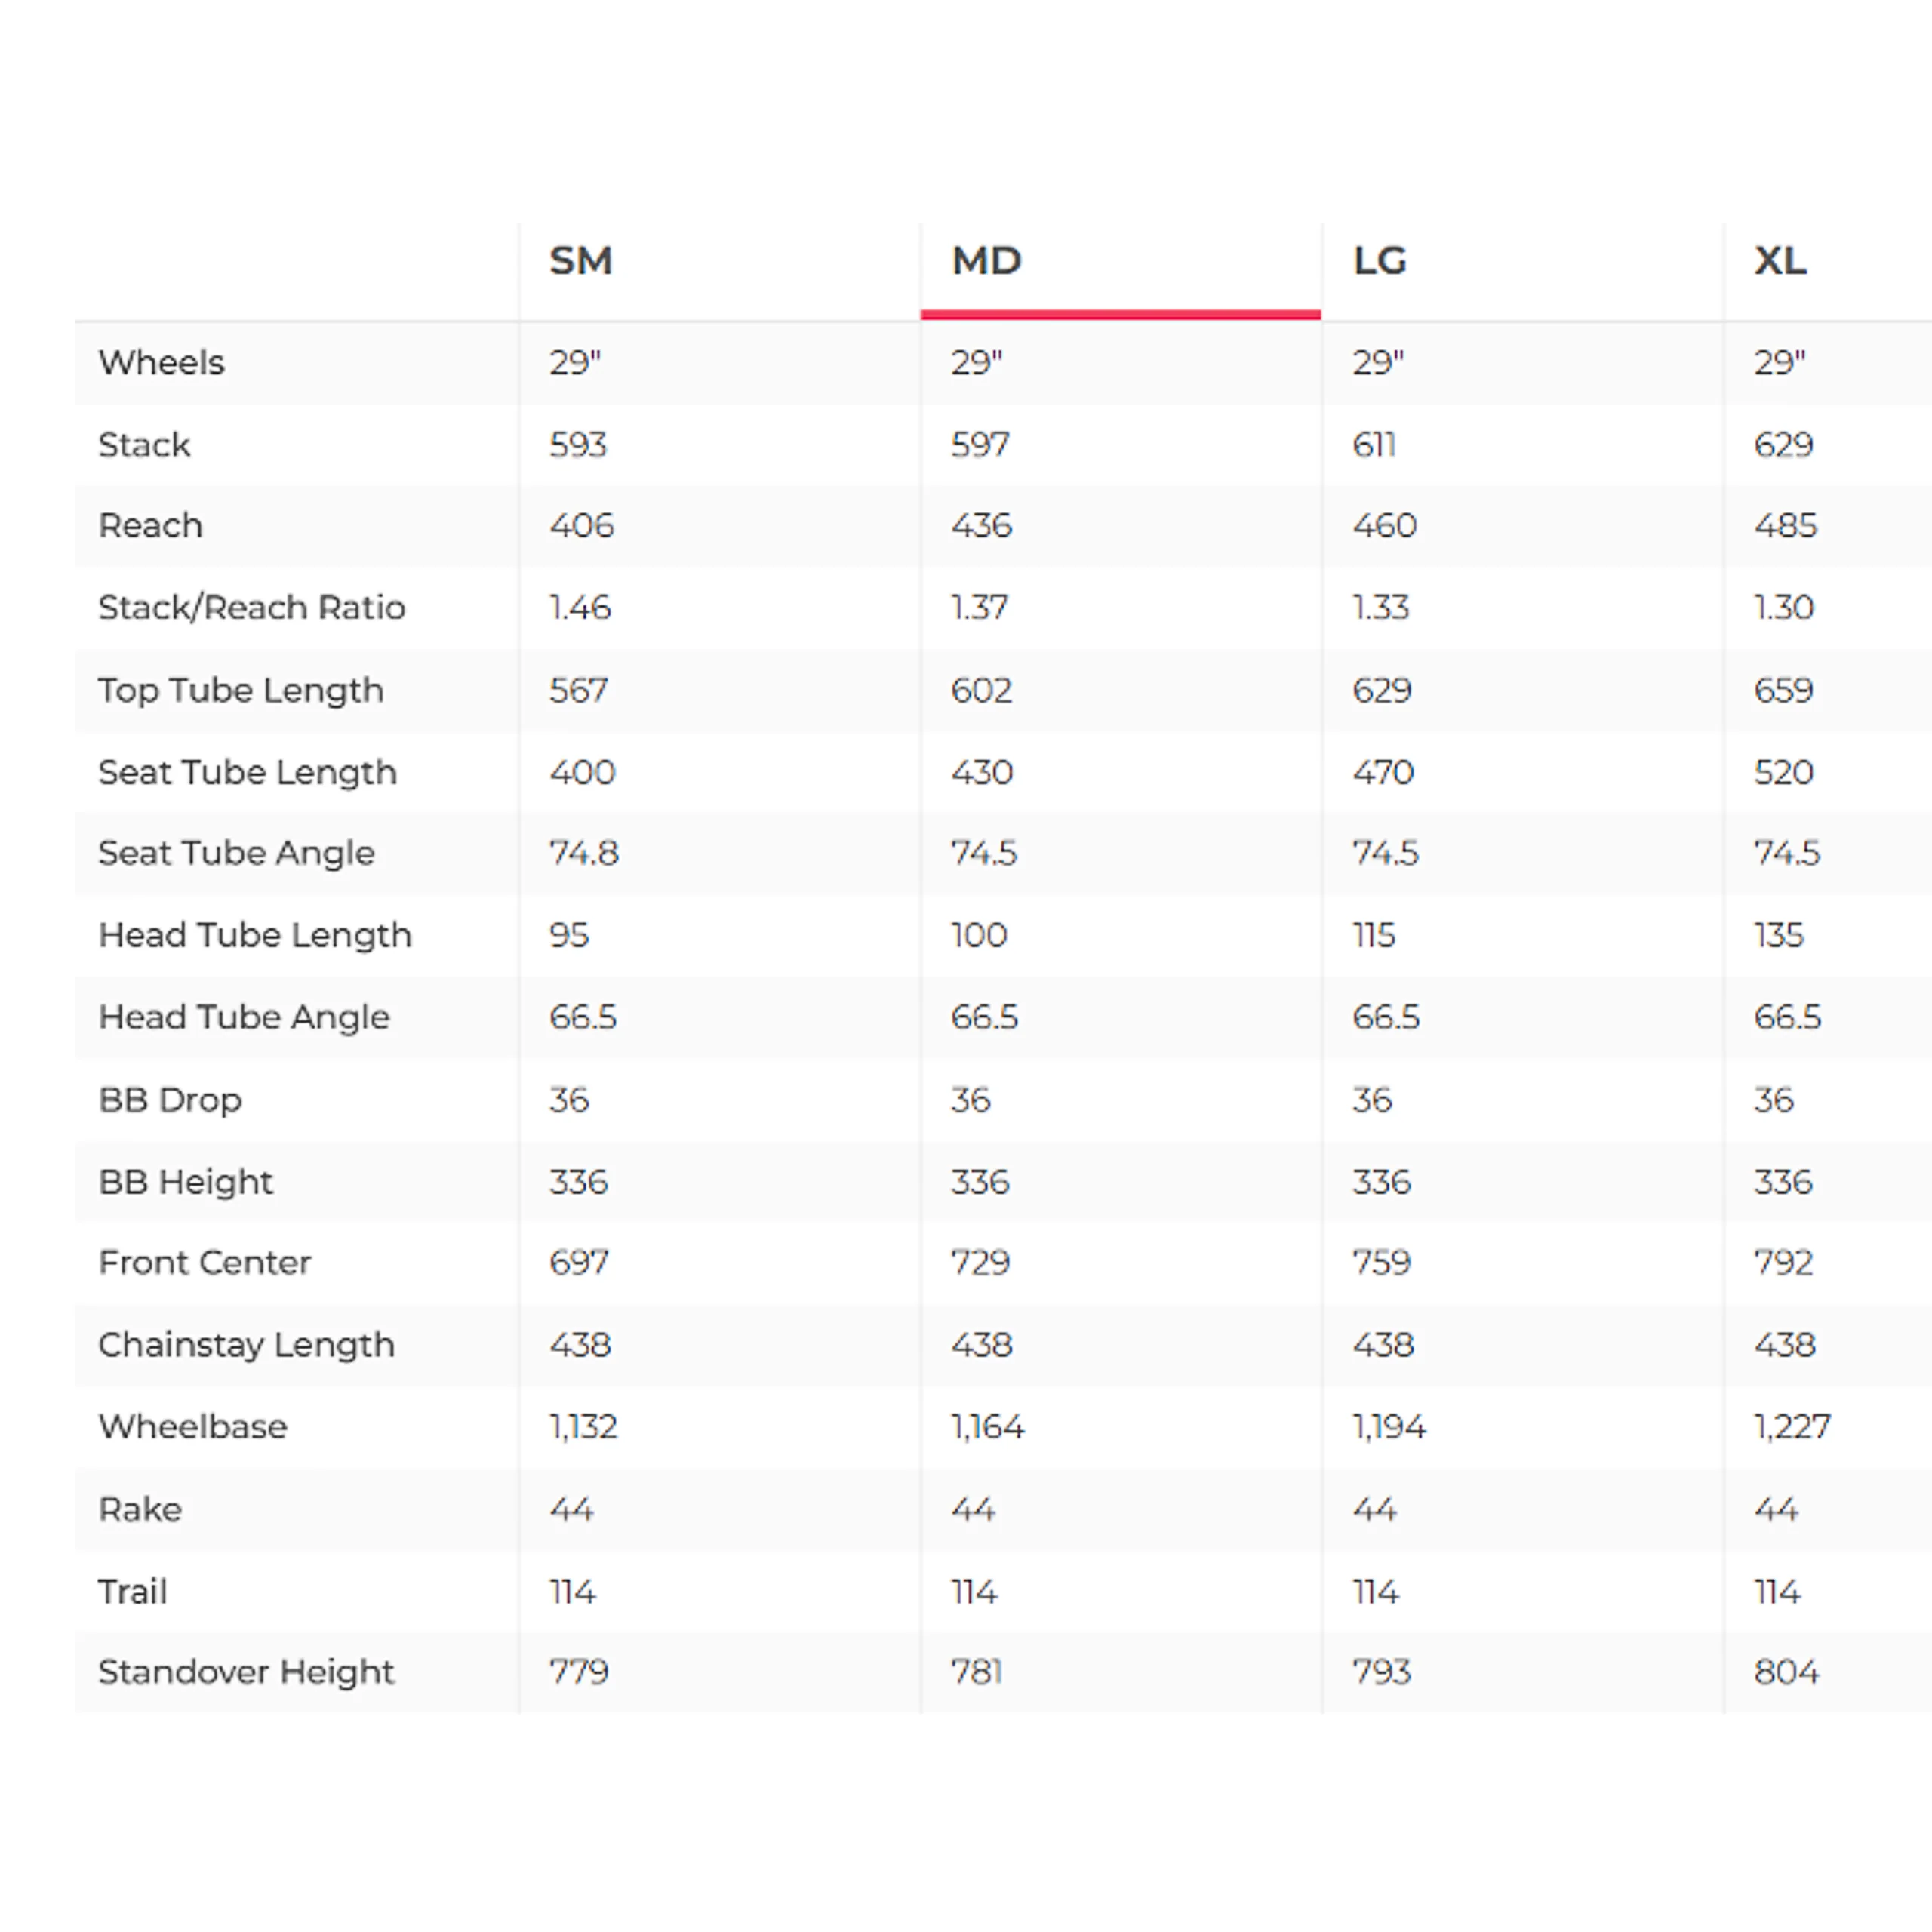Click the Seat Tube Angle row label
The height and width of the screenshot is (1932, 1932).
(236, 853)
